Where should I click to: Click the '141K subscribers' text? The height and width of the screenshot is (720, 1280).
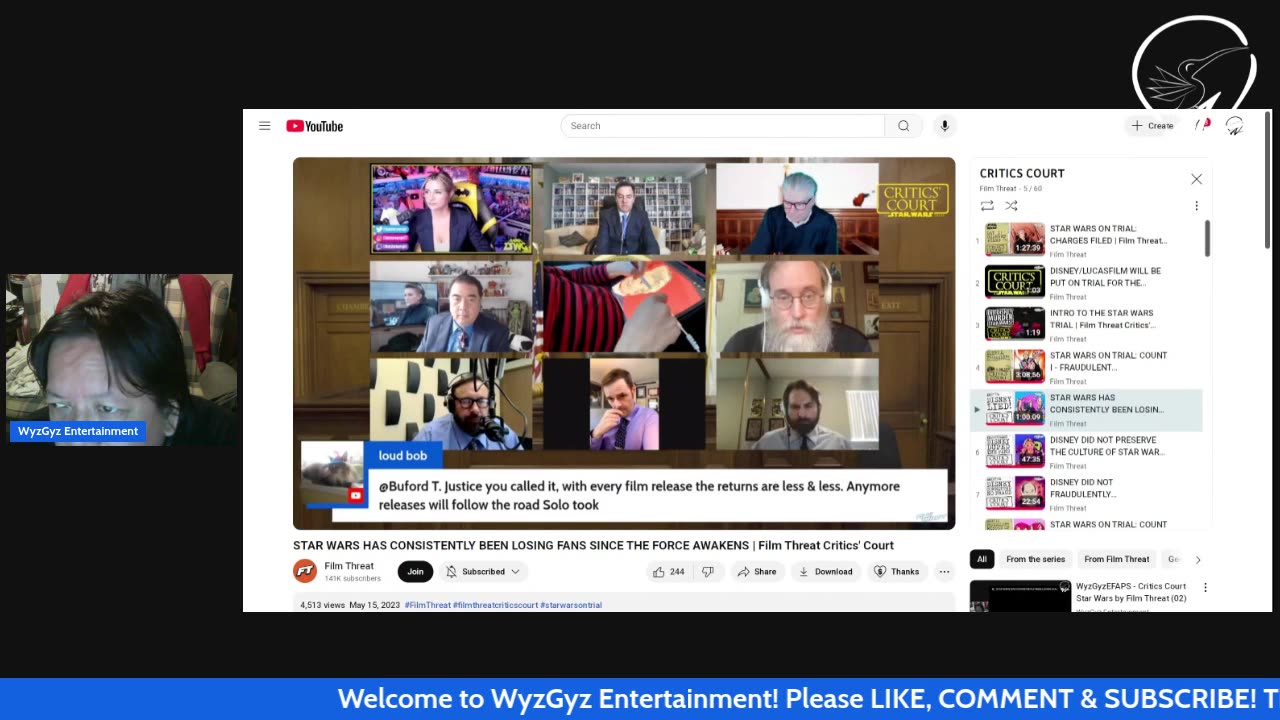352,579
